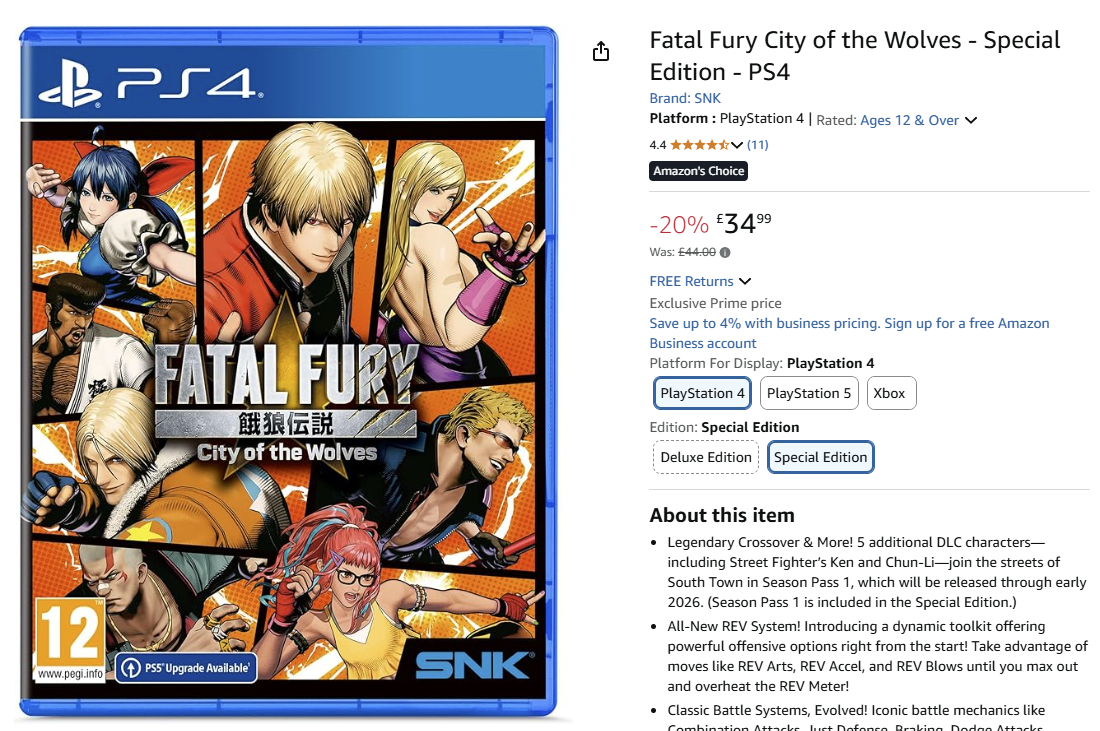
Task: Open the 11 customer reviews link
Action: coord(758,145)
